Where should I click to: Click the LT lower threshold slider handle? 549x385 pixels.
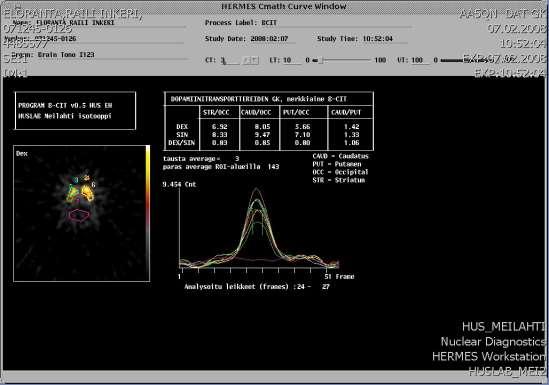321,61
